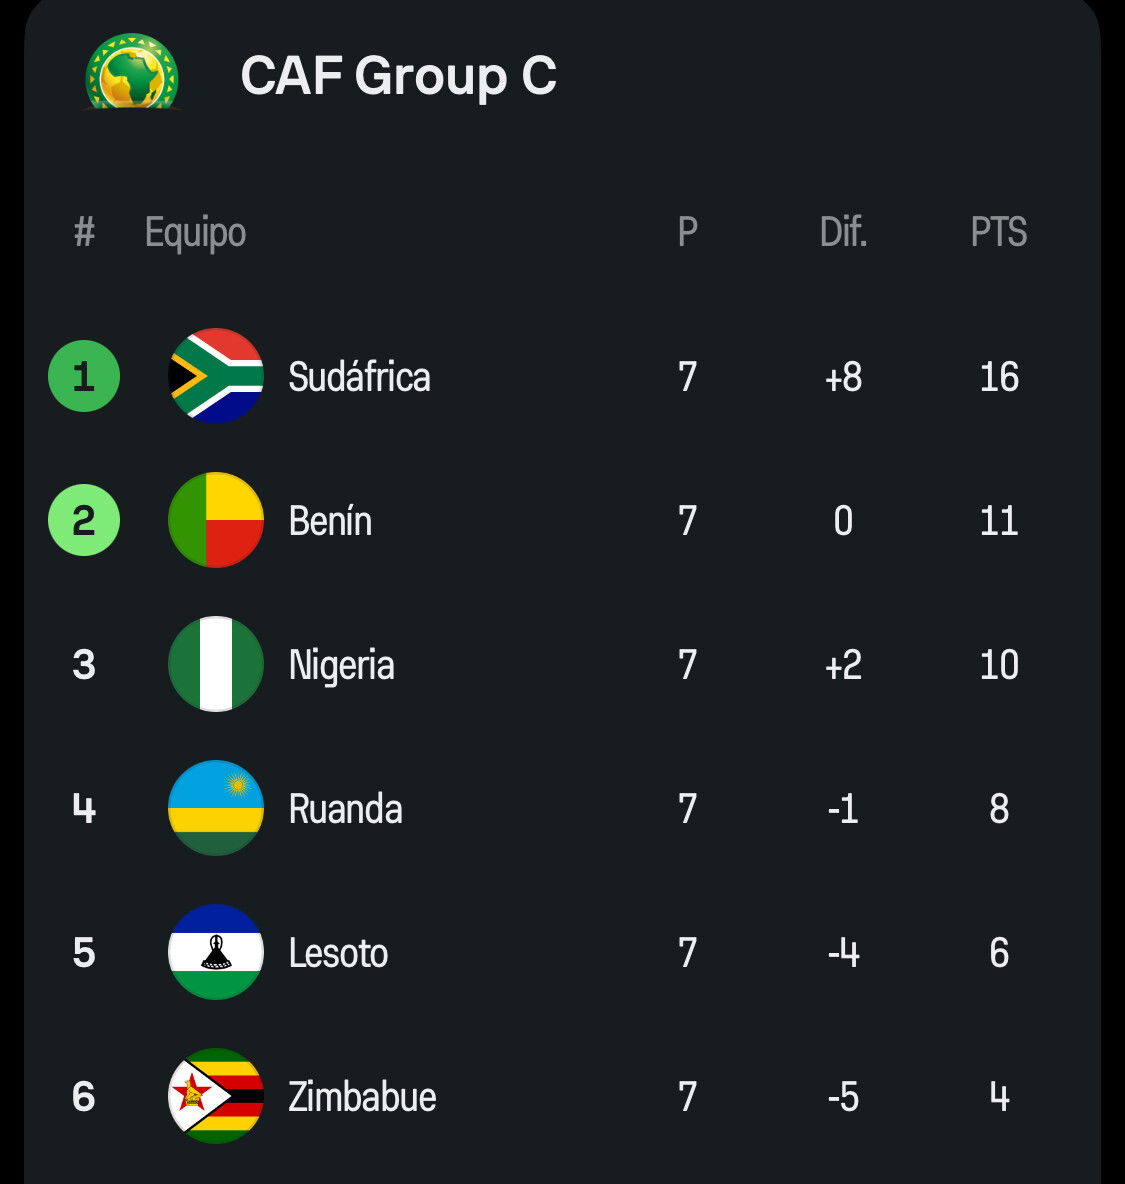Image resolution: width=1125 pixels, height=1184 pixels.
Task: Select the Benín team name
Action: (330, 521)
